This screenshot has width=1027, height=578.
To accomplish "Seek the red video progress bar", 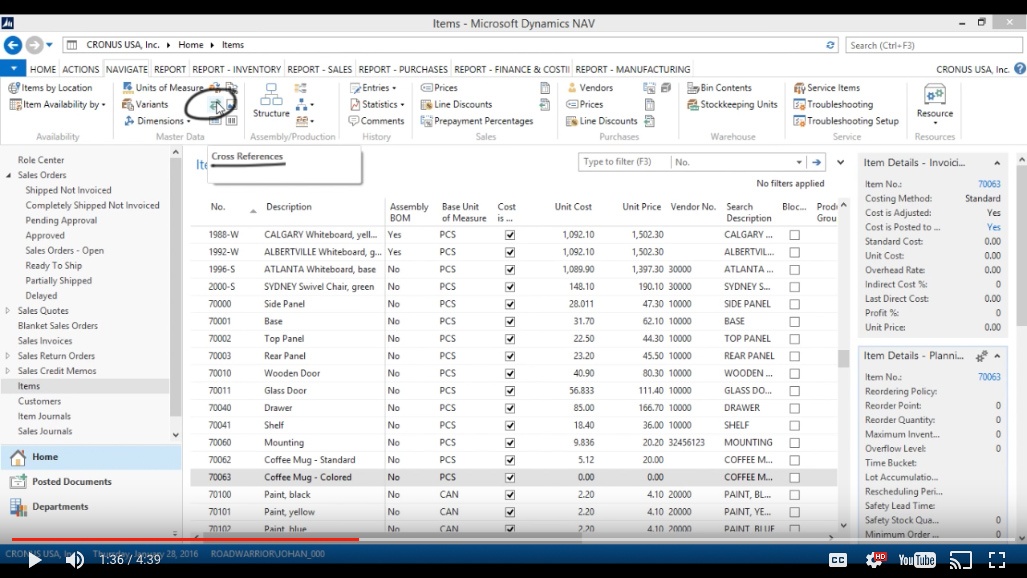I will pyautogui.click(x=185, y=539).
